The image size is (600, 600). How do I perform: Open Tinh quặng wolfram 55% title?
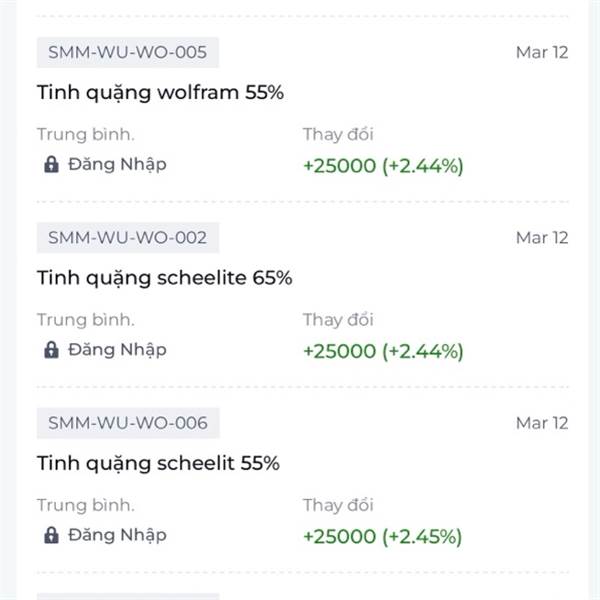161,93
